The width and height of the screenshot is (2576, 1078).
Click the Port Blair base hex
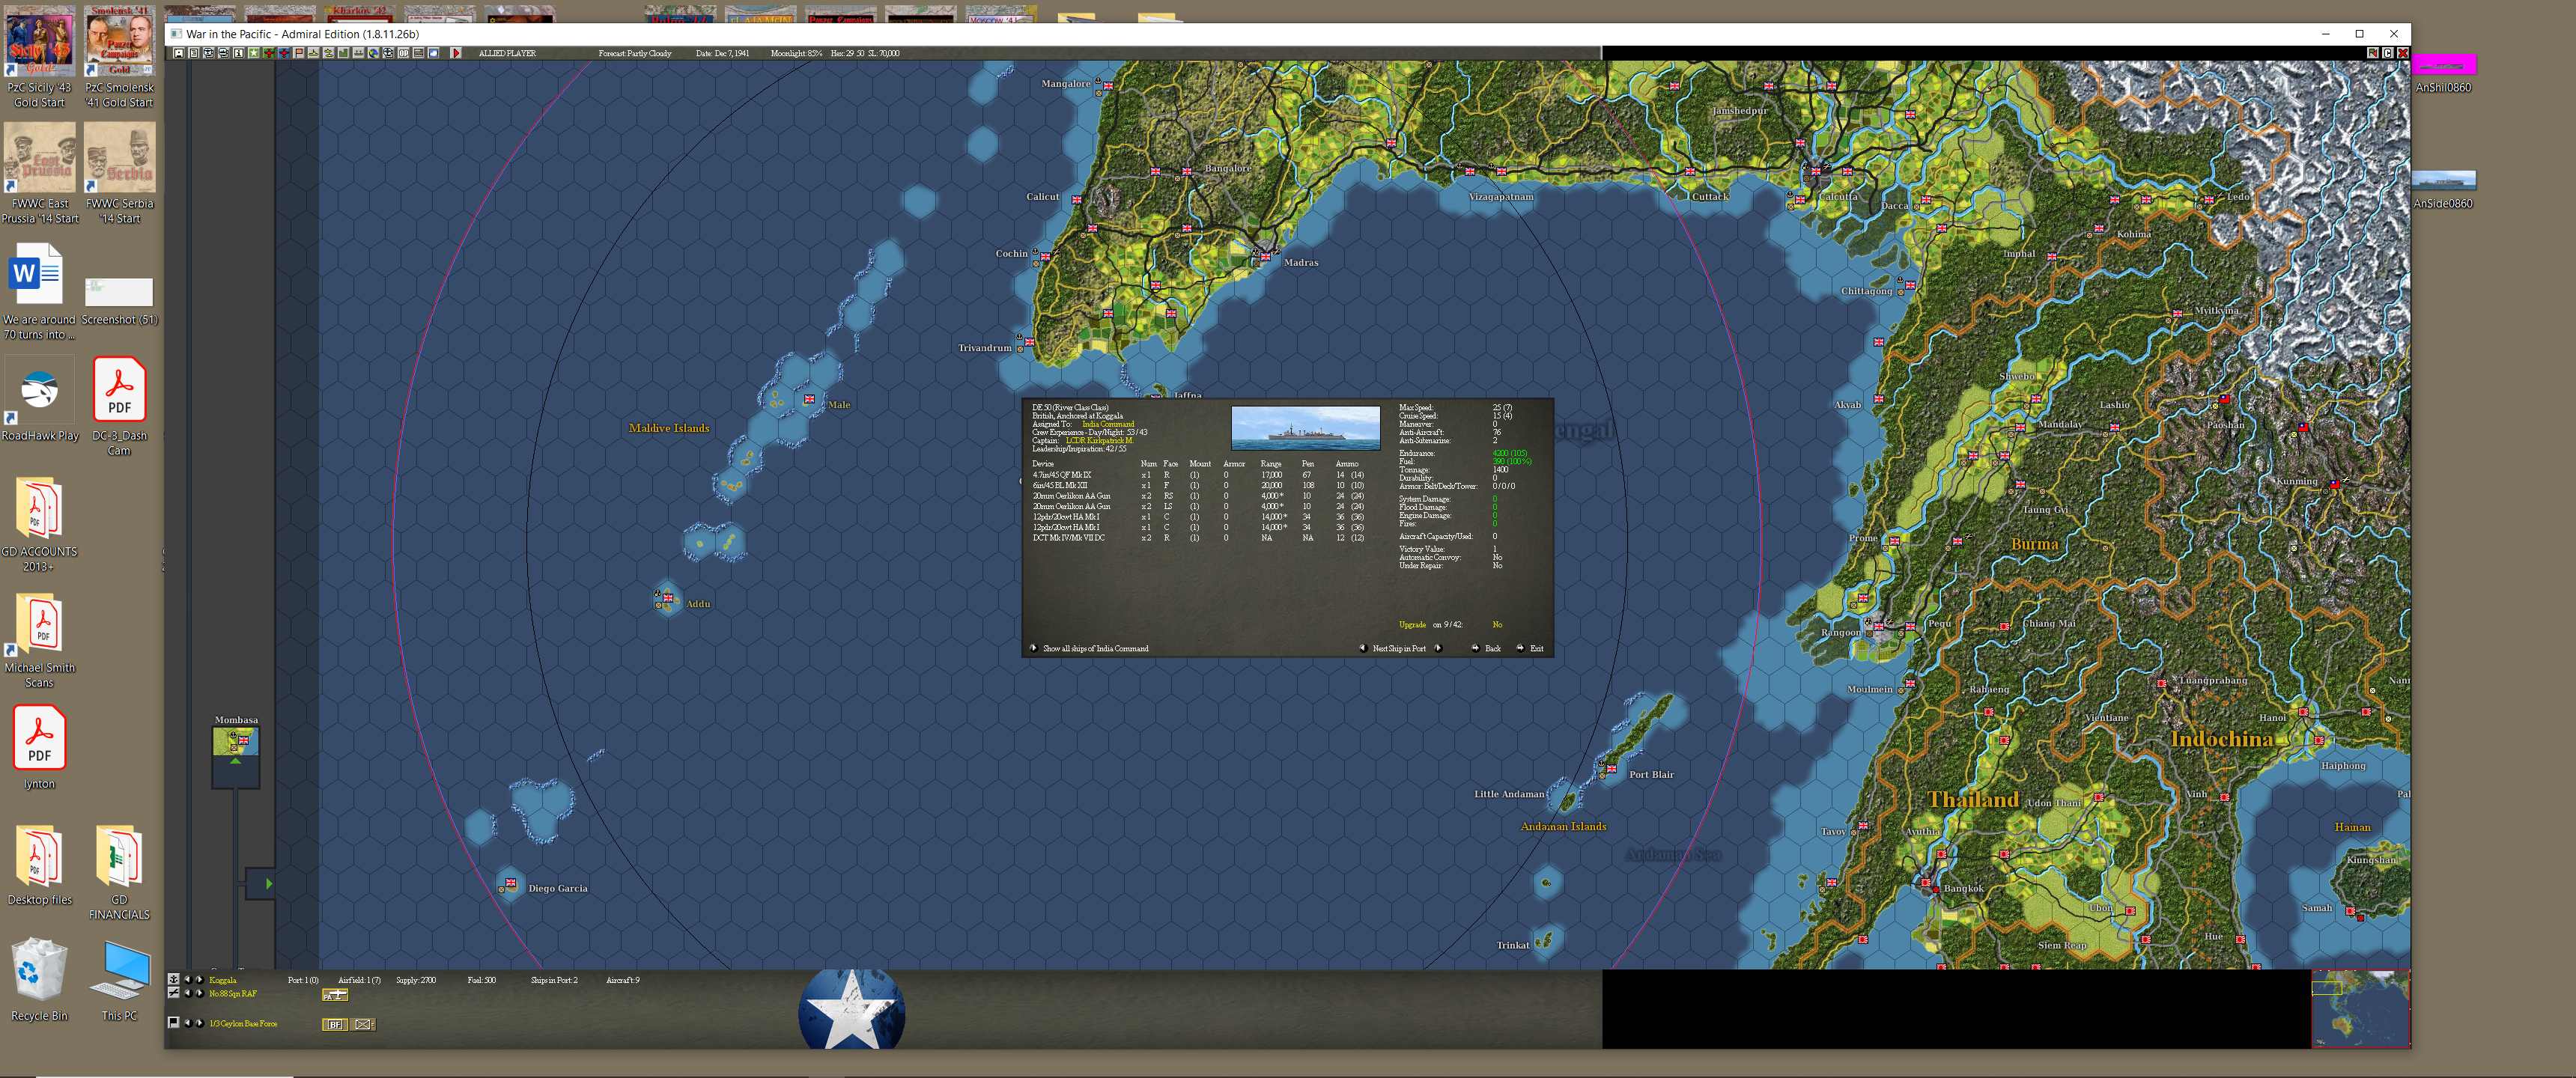1610,768
